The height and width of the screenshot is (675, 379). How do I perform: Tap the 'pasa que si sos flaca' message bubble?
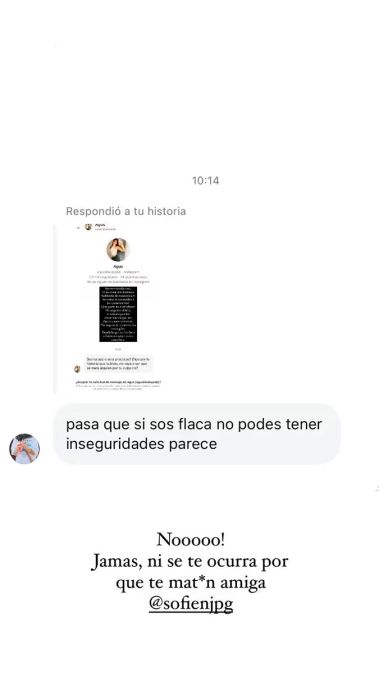tap(197, 434)
